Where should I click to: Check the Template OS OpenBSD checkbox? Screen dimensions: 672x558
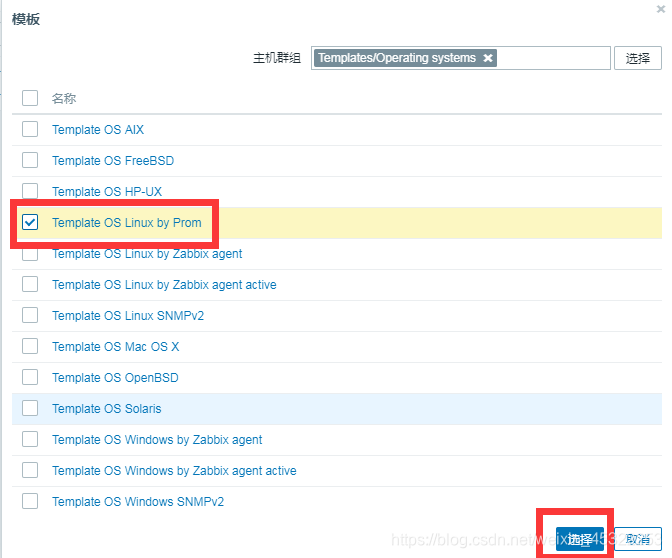click(30, 377)
